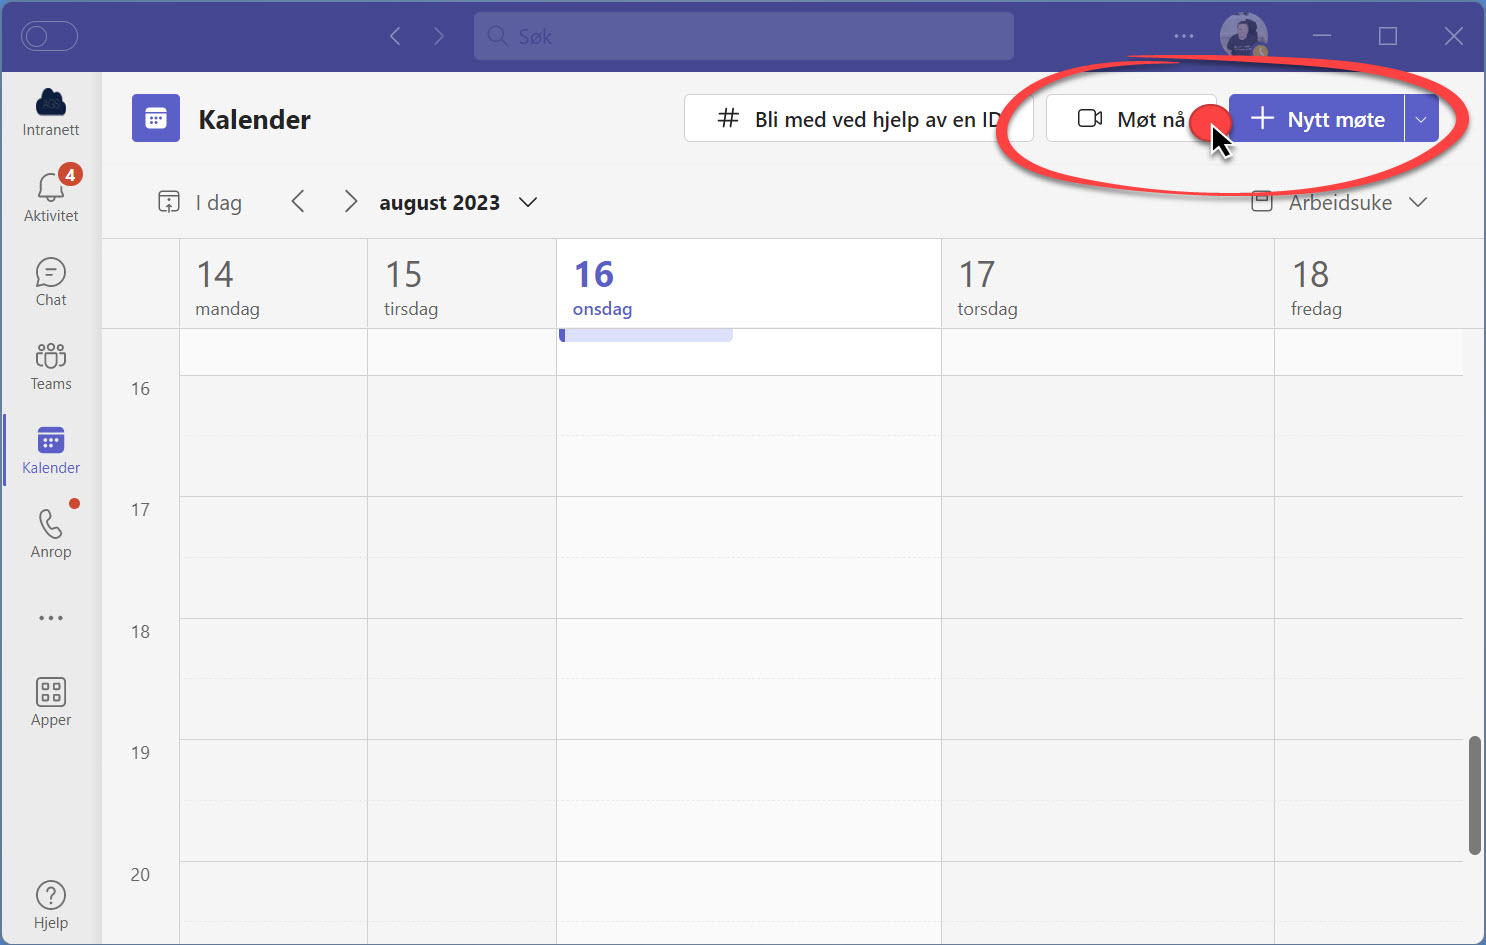1486x945 pixels.
Task: Open the Arbeidsuke view selector
Action: click(x=1340, y=202)
